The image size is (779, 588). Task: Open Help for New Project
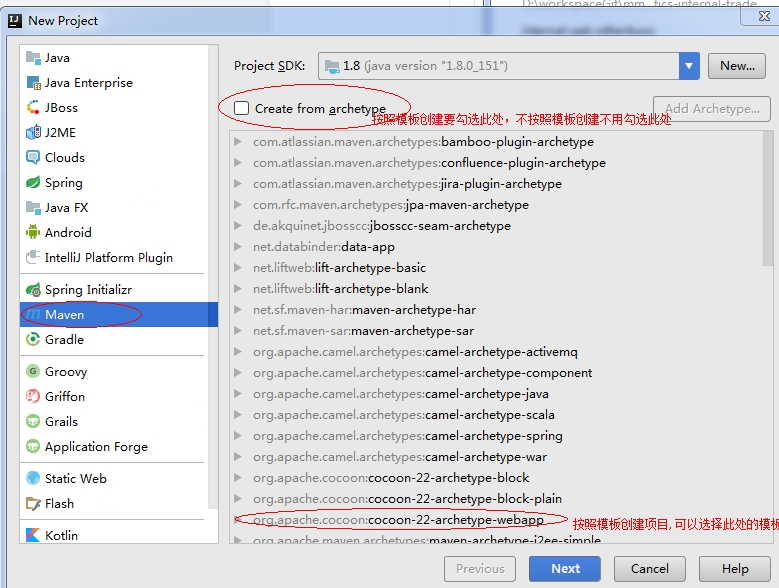click(735, 569)
